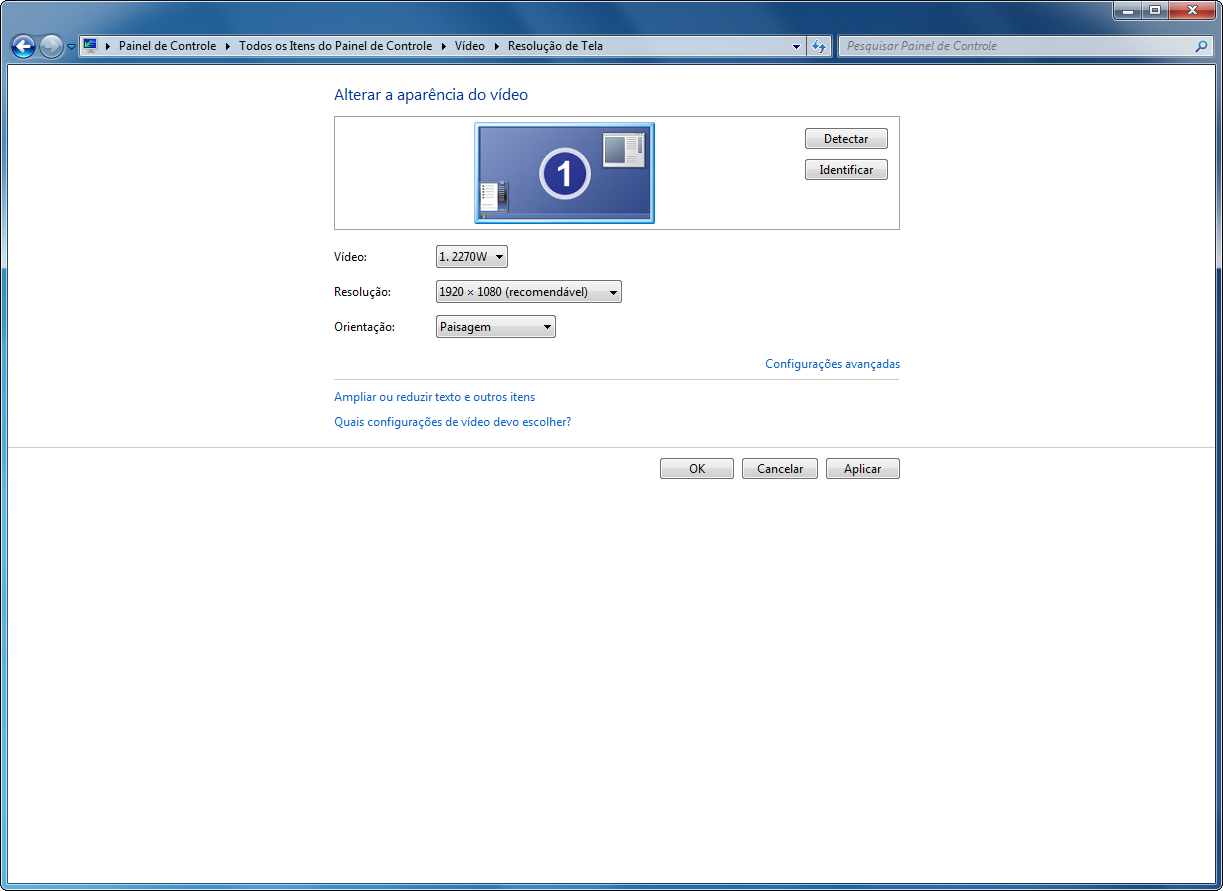The height and width of the screenshot is (891, 1223).
Task: Click Resolução de Tela breadcrumb
Action: click(555, 46)
